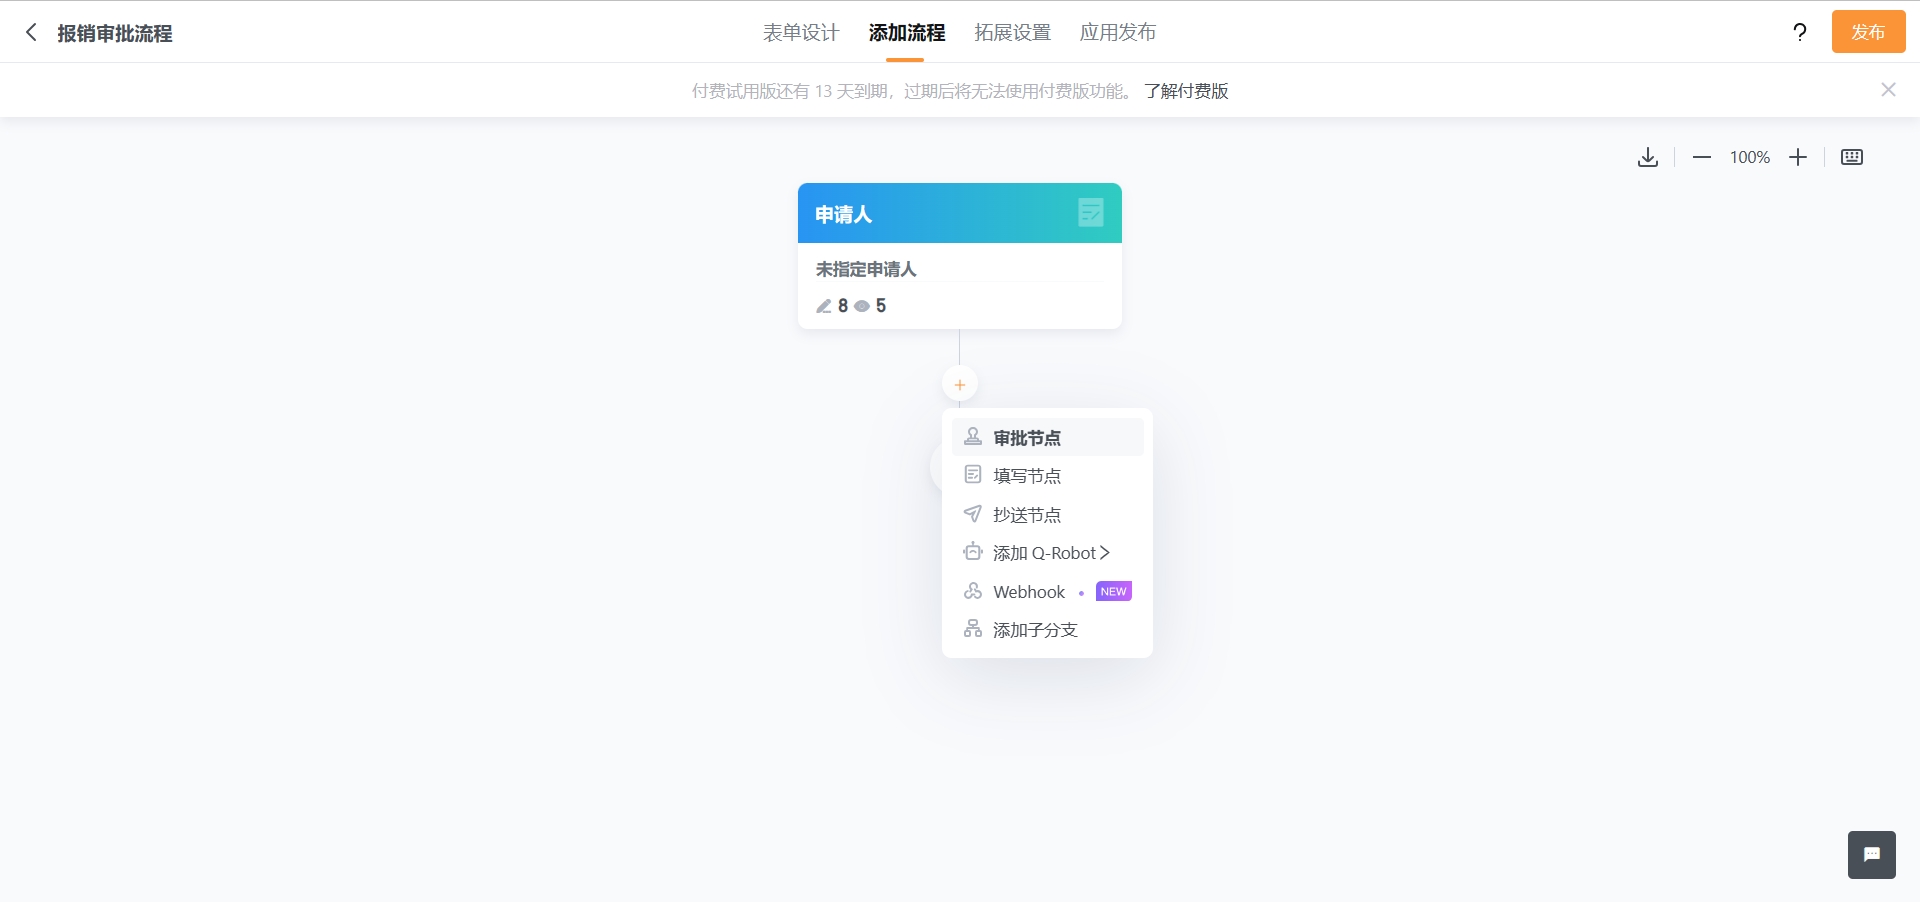The image size is (1920, 902).
Task: Dismiss the trial notice banner
Action: tap(1888, 90)
